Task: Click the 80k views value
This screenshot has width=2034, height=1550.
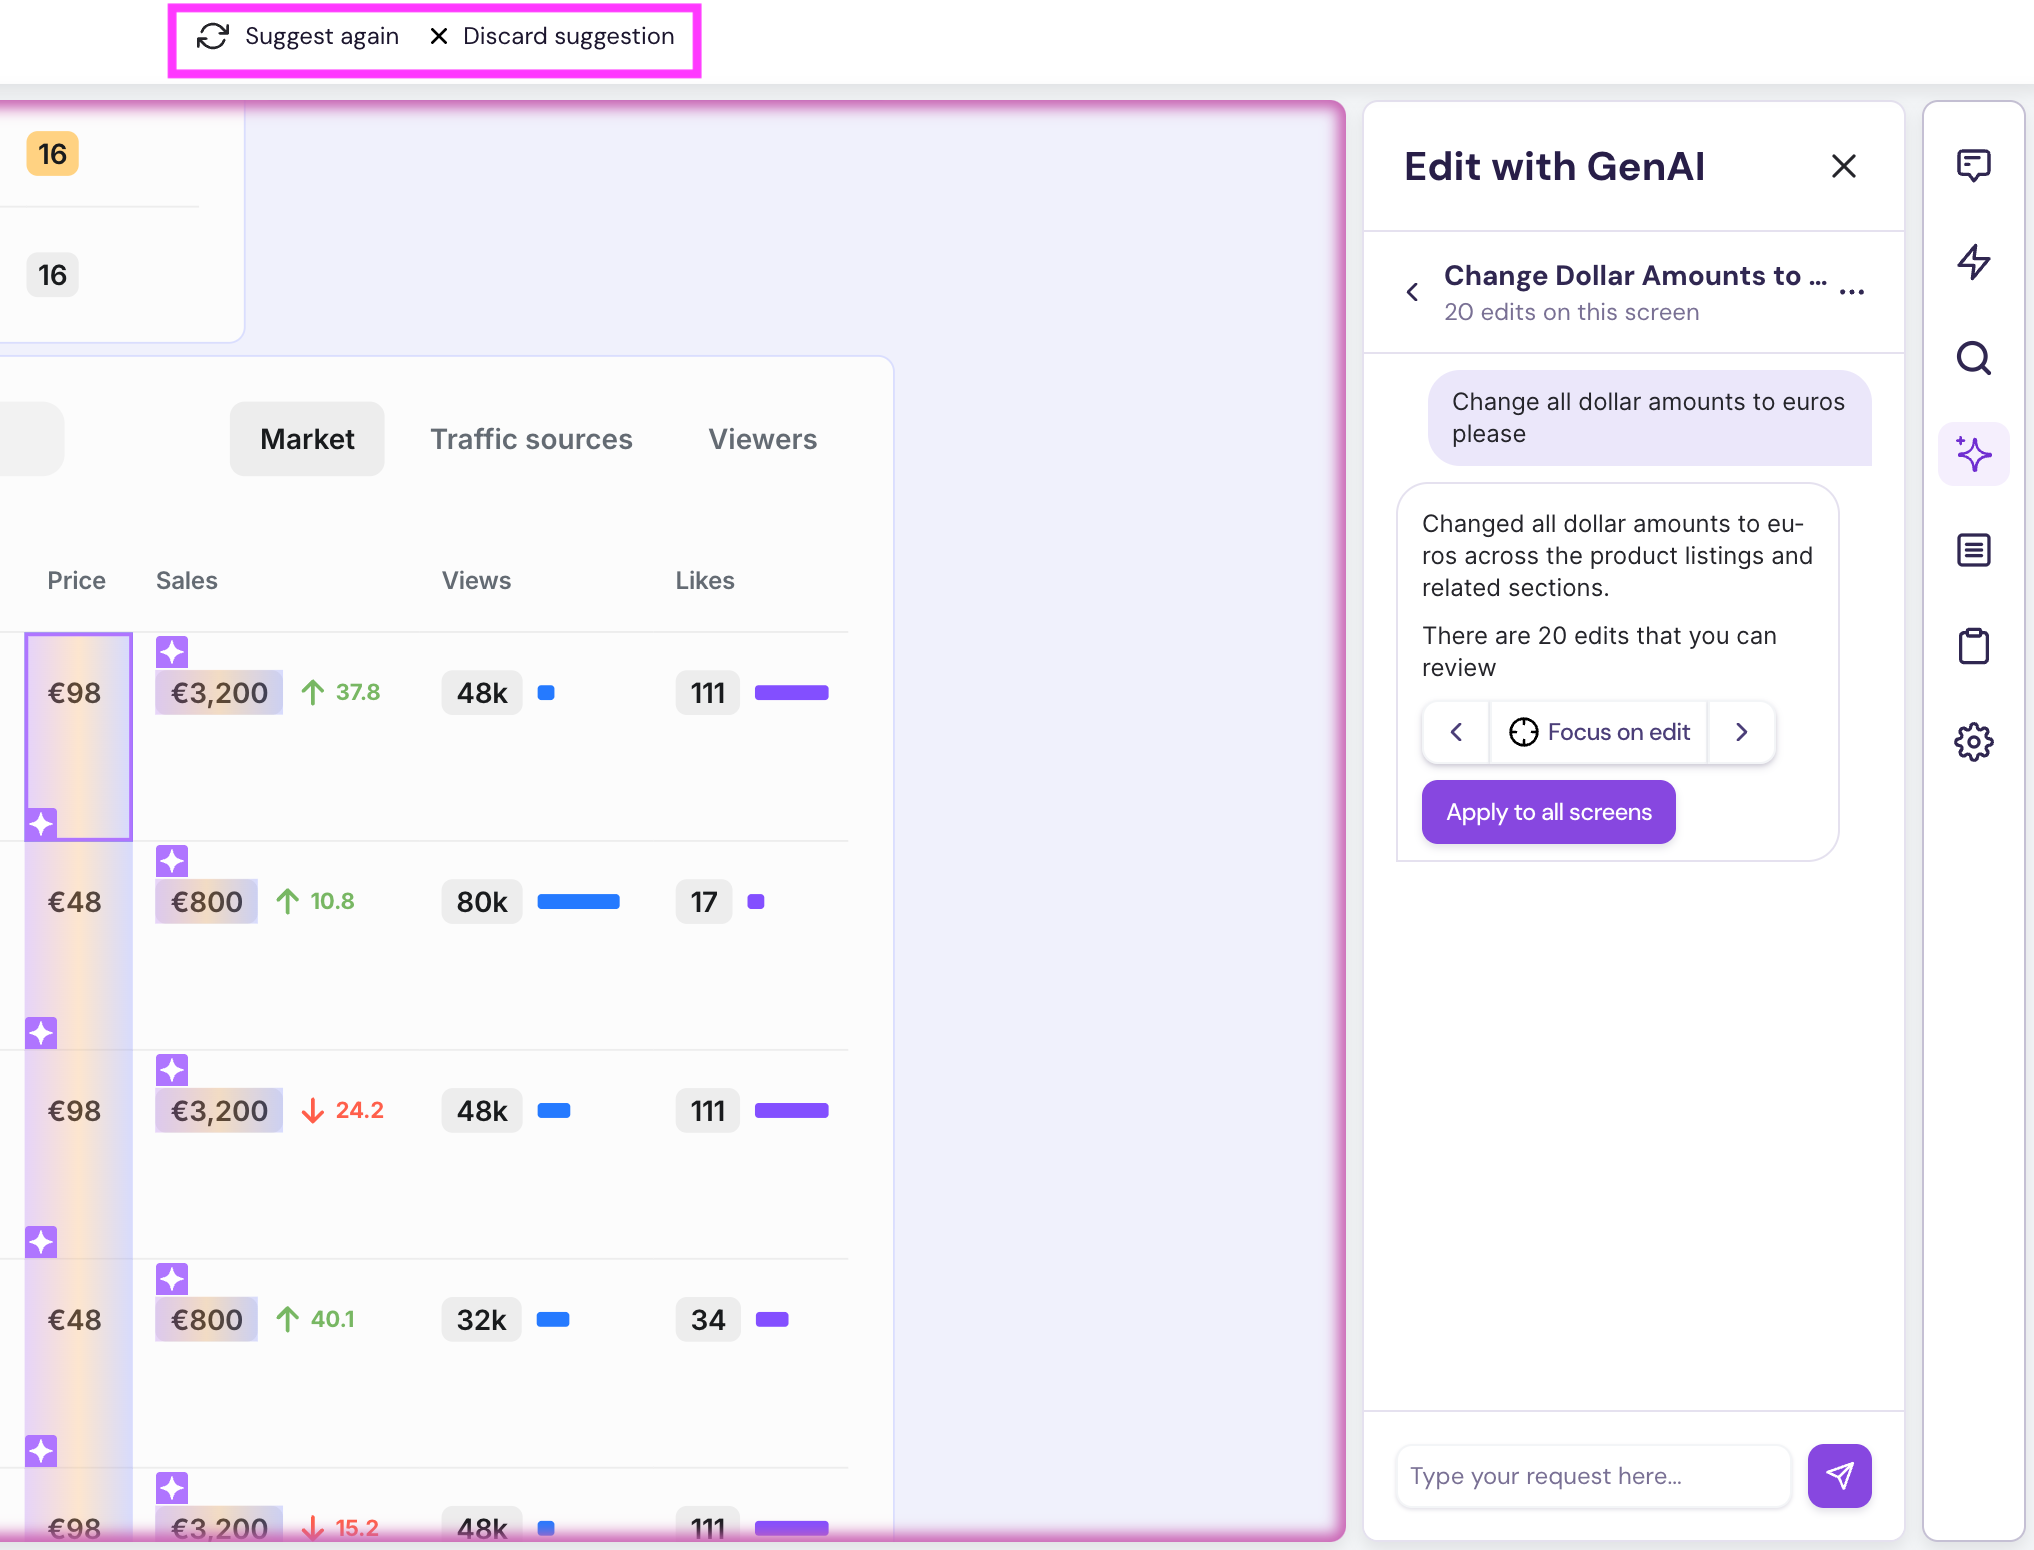Action: [482, 901]
